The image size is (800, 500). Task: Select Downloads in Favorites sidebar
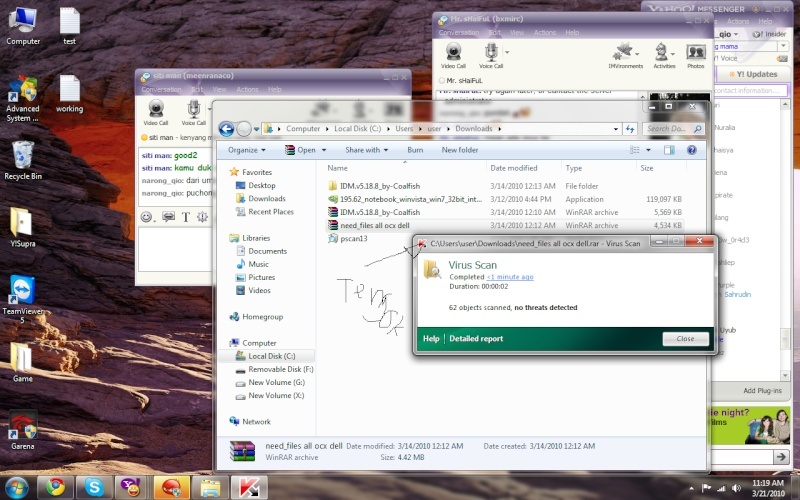coord(266,198)
